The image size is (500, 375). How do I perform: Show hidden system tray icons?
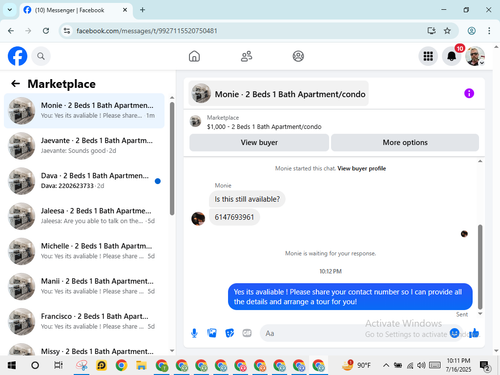pyautogui.click(x=386, y=365)
